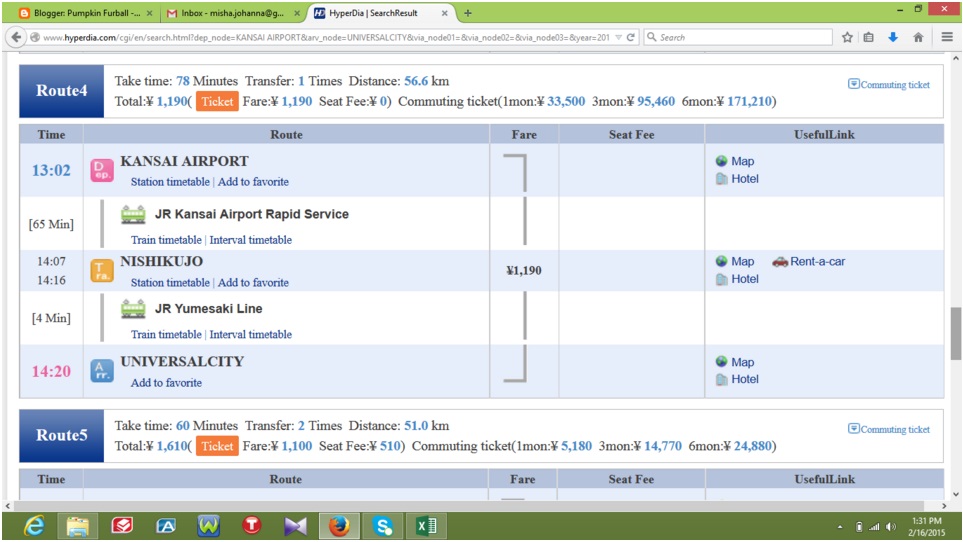Open a new browser tab
The image size is (963, 542).
coord(468,13)
